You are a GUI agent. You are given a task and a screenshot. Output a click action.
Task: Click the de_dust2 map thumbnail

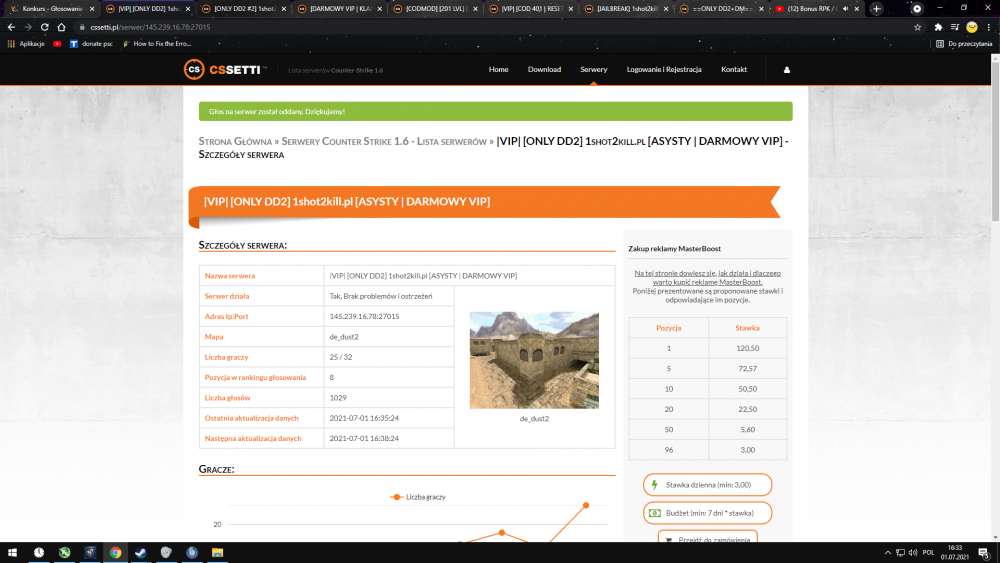[x=534, y=360]
